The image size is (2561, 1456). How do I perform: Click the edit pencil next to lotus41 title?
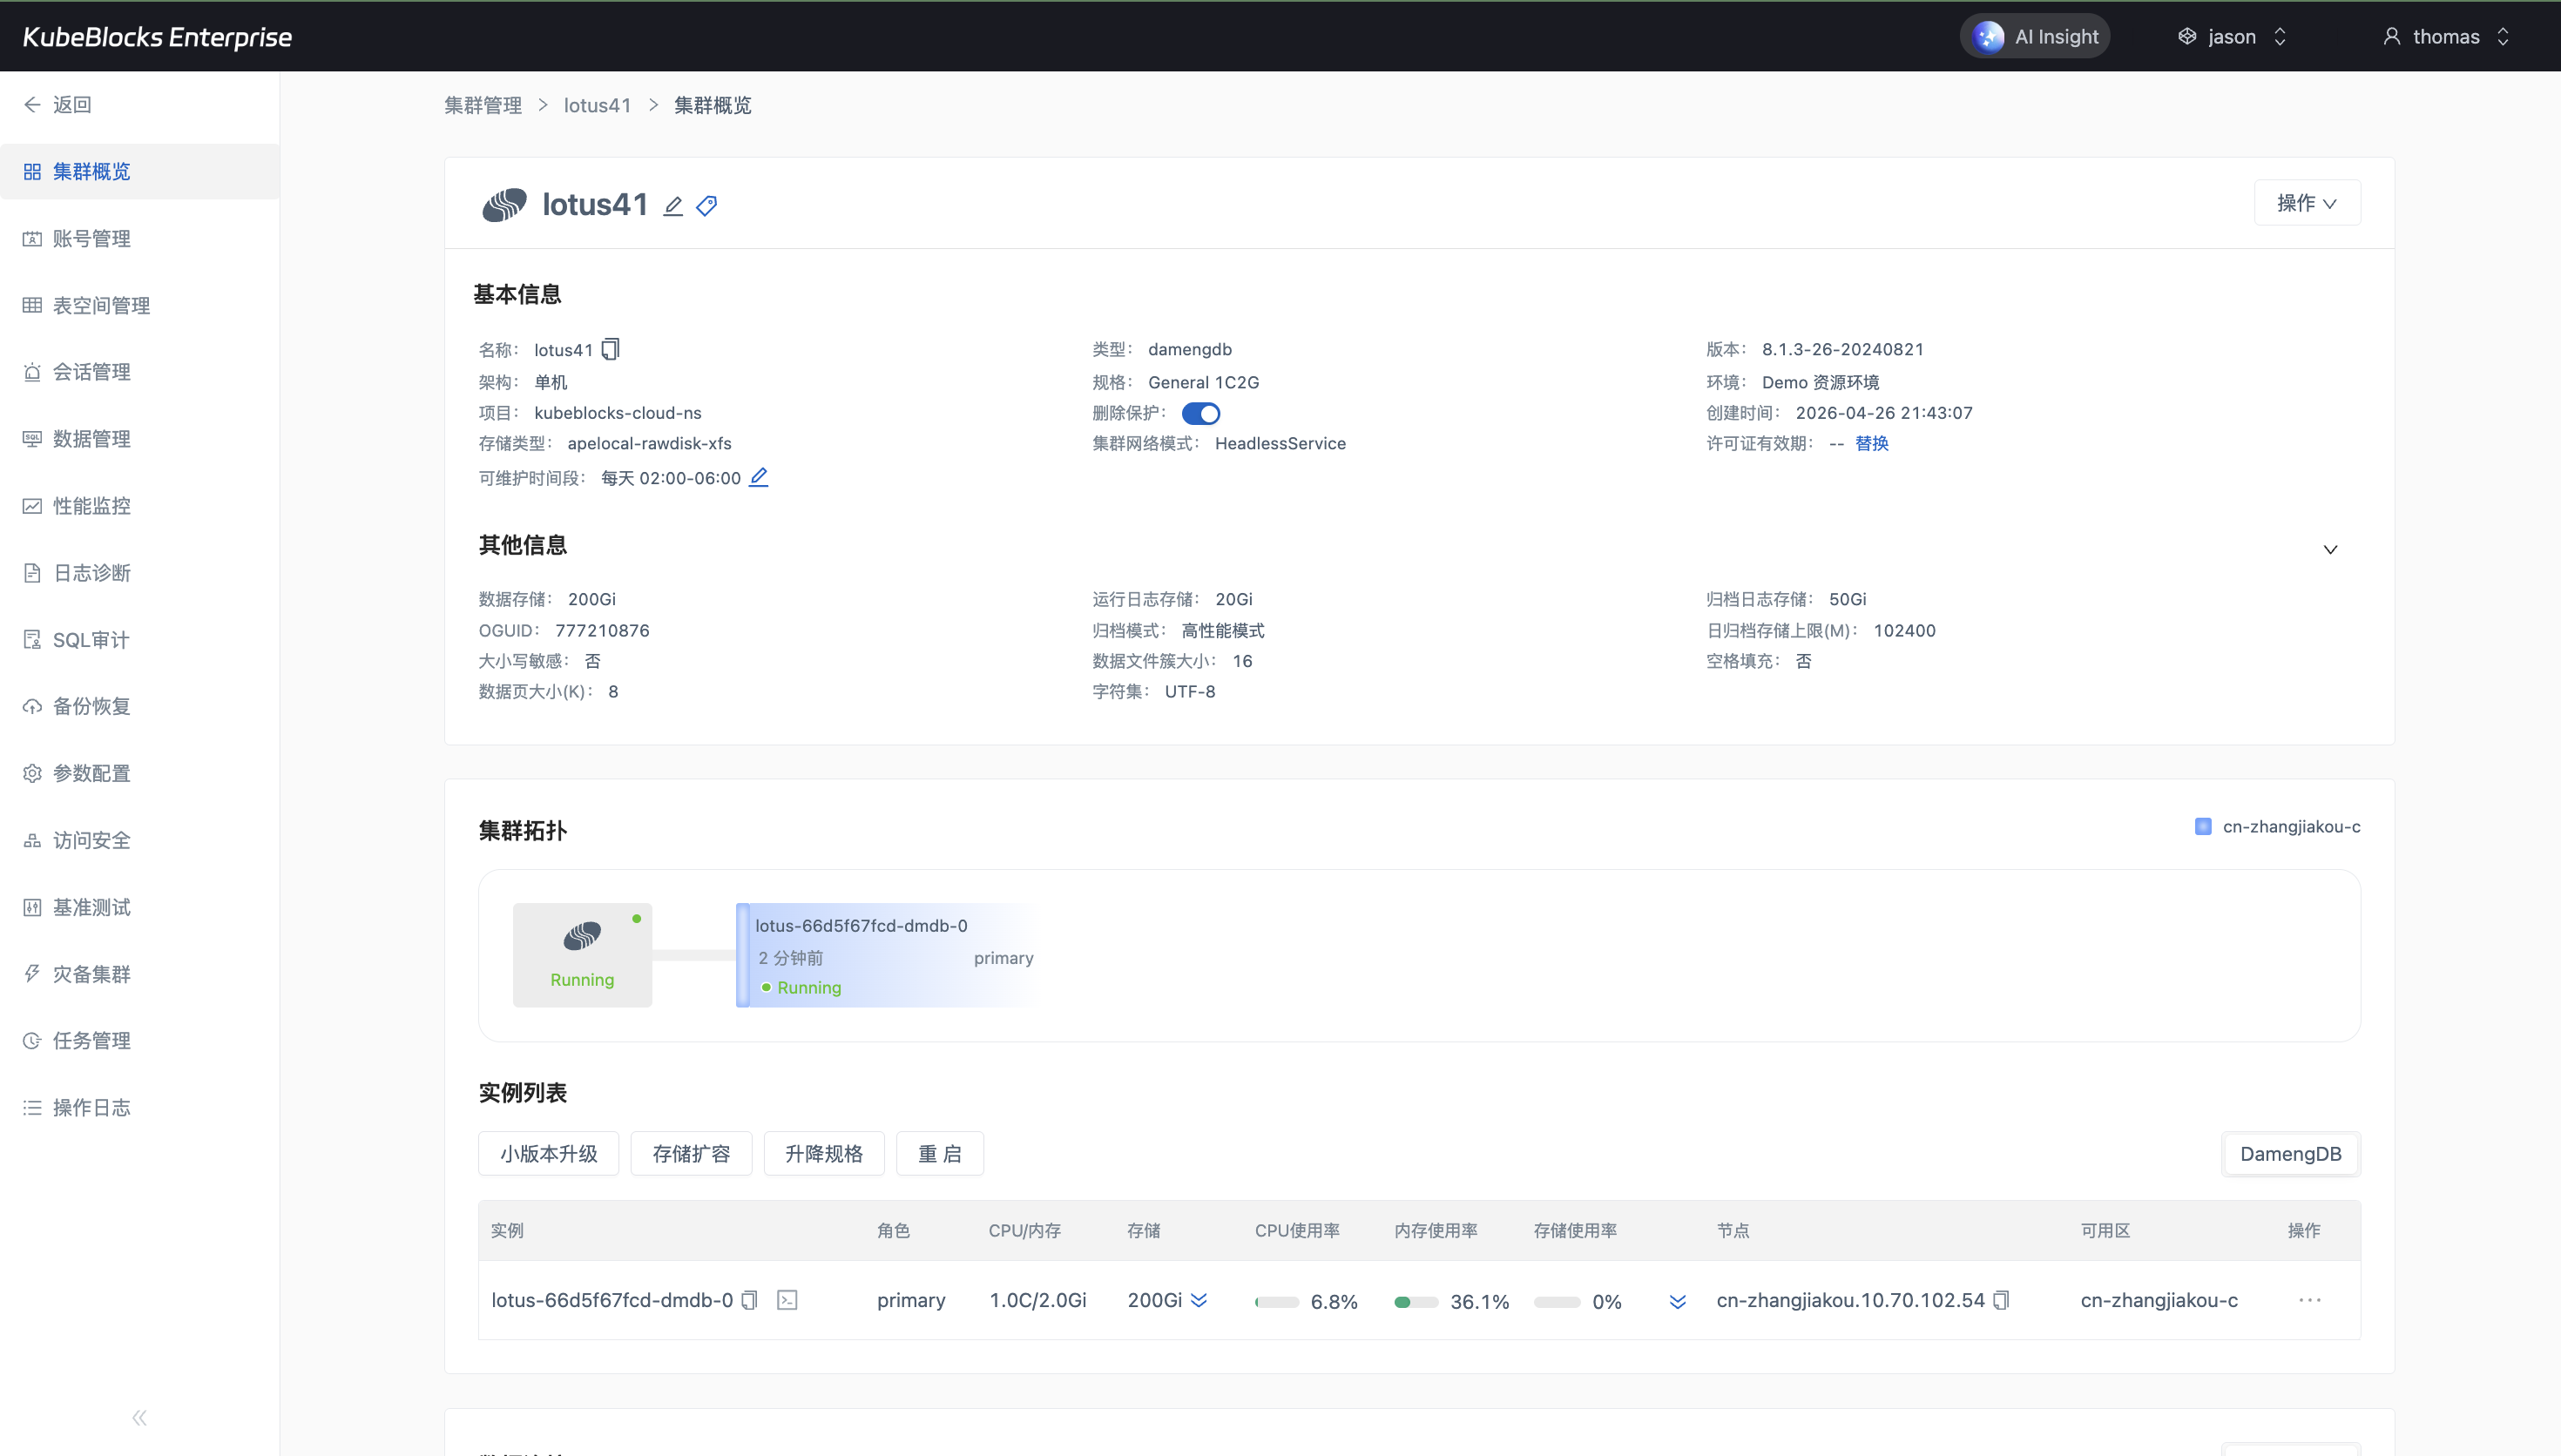tap(673, 206)
